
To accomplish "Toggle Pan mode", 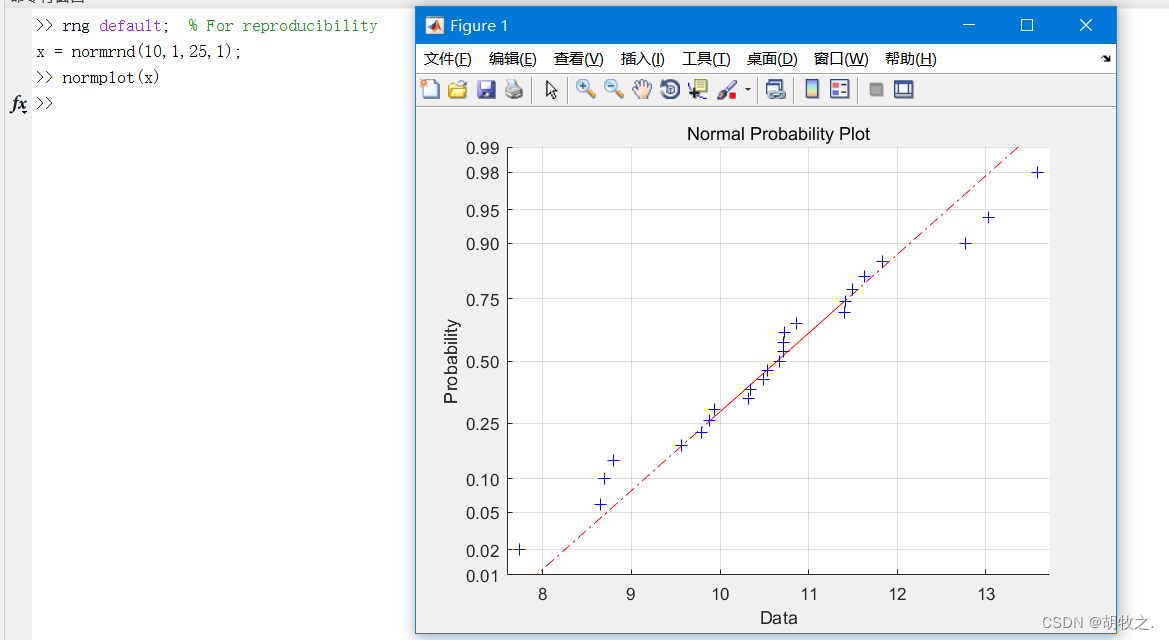I will pyautogui.click(x=642, y=89).
